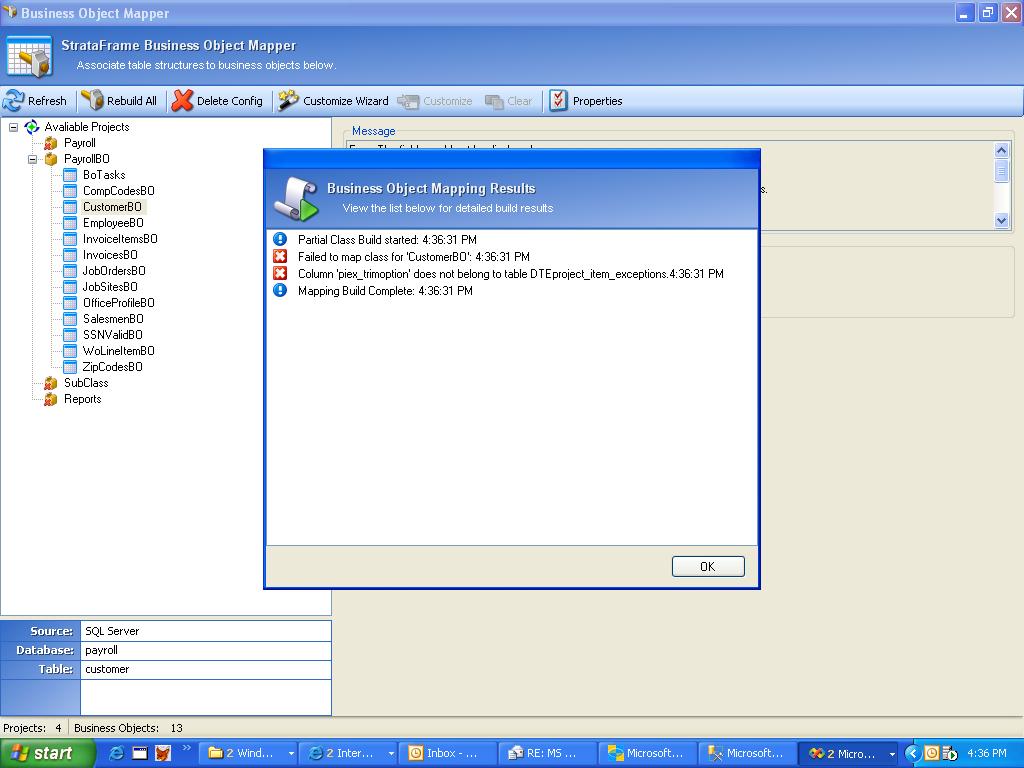Collapse the PayrollBO project node
The image size is (1024, 768).
pos(32,159)
